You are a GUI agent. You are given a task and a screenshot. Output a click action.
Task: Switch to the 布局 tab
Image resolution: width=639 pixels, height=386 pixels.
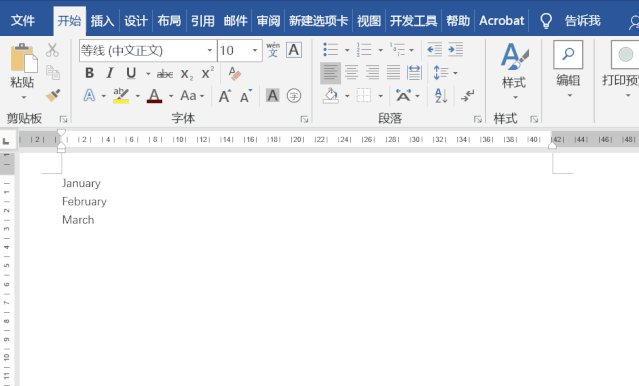coord(169,20)
